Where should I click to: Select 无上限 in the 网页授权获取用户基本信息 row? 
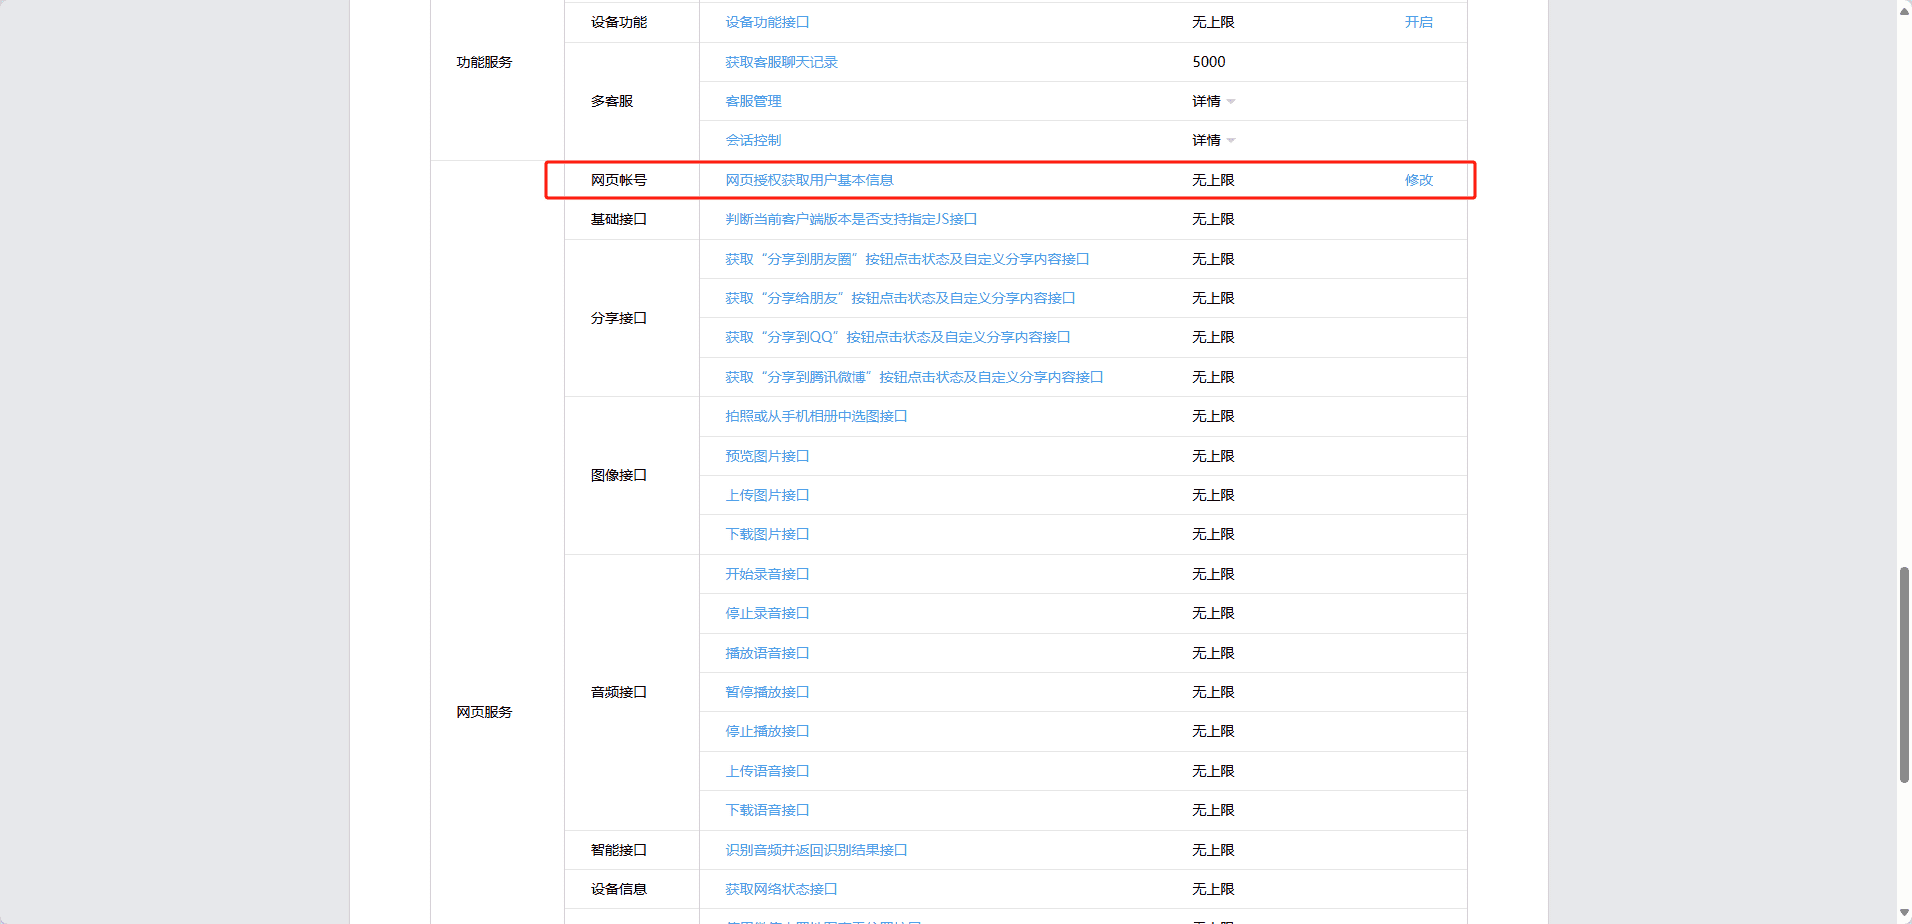pyautogui.click(x=1213, y=180)
